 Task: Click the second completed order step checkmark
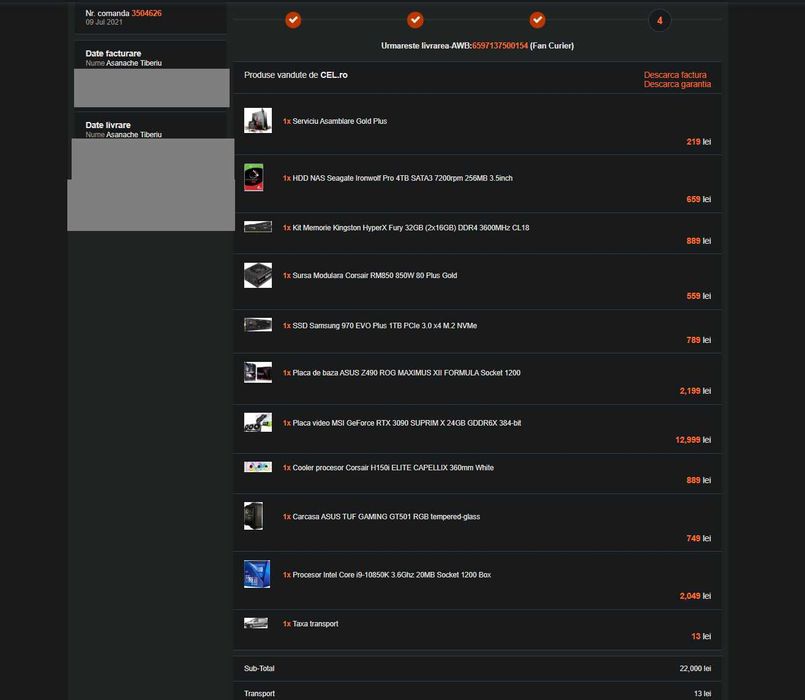[415, 20]
